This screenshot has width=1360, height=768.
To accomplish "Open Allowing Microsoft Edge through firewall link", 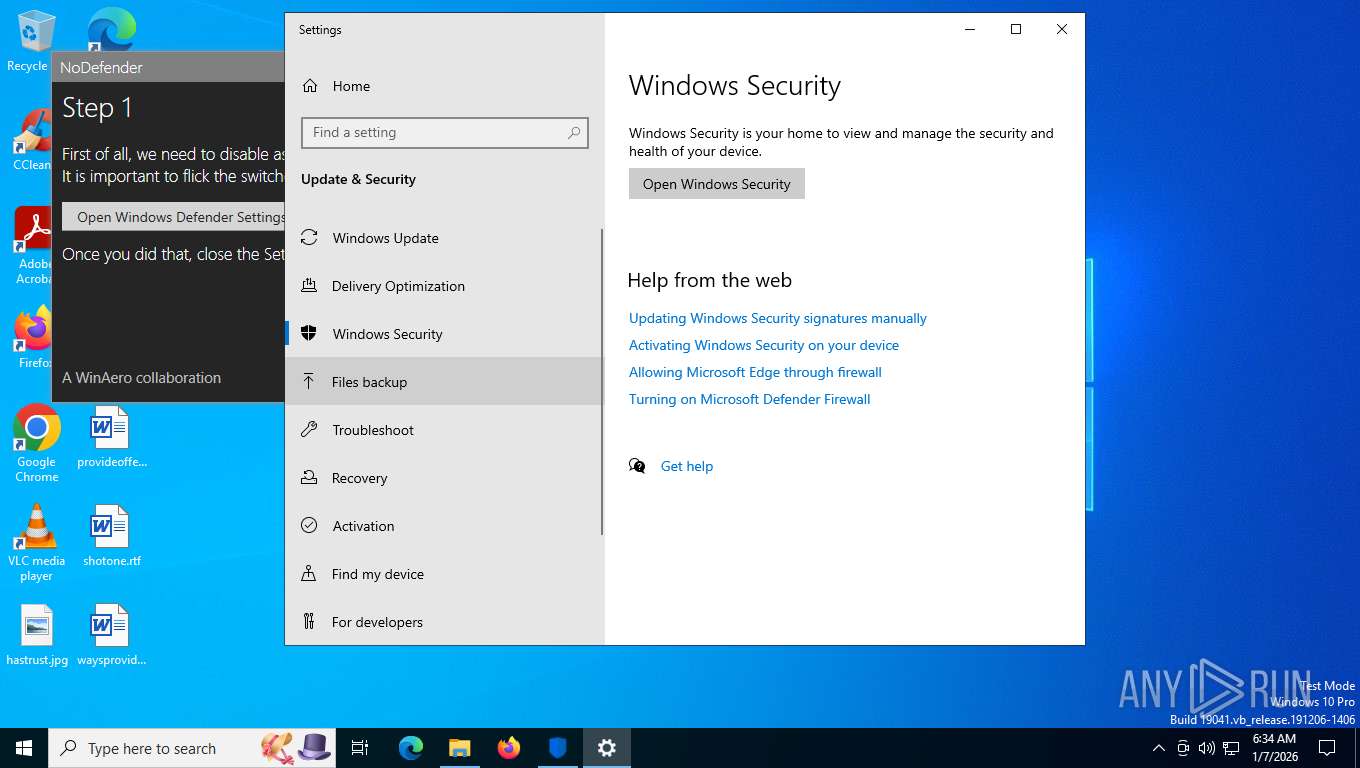I will (x=755, y=372).
